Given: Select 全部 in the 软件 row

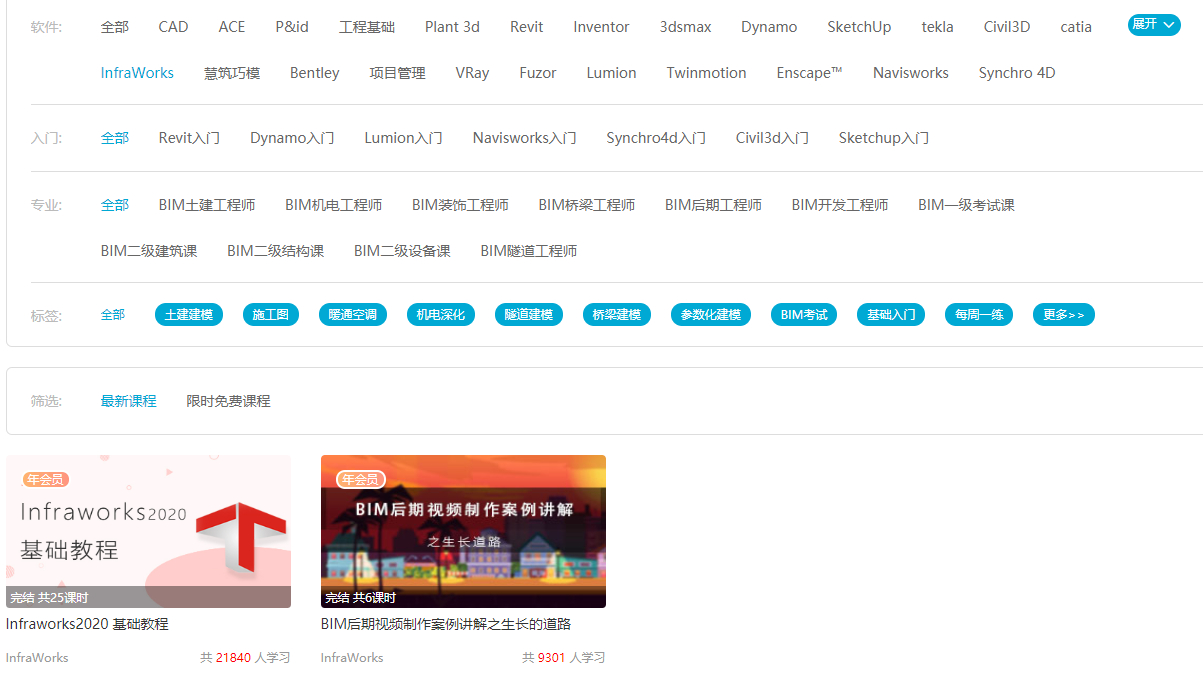Looking at the screenshot, I should 115,27.
